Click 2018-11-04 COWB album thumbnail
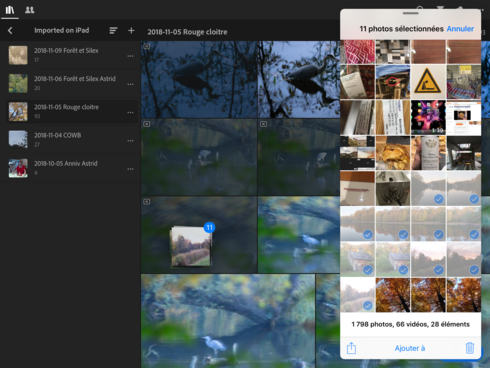 pos(18,139)
